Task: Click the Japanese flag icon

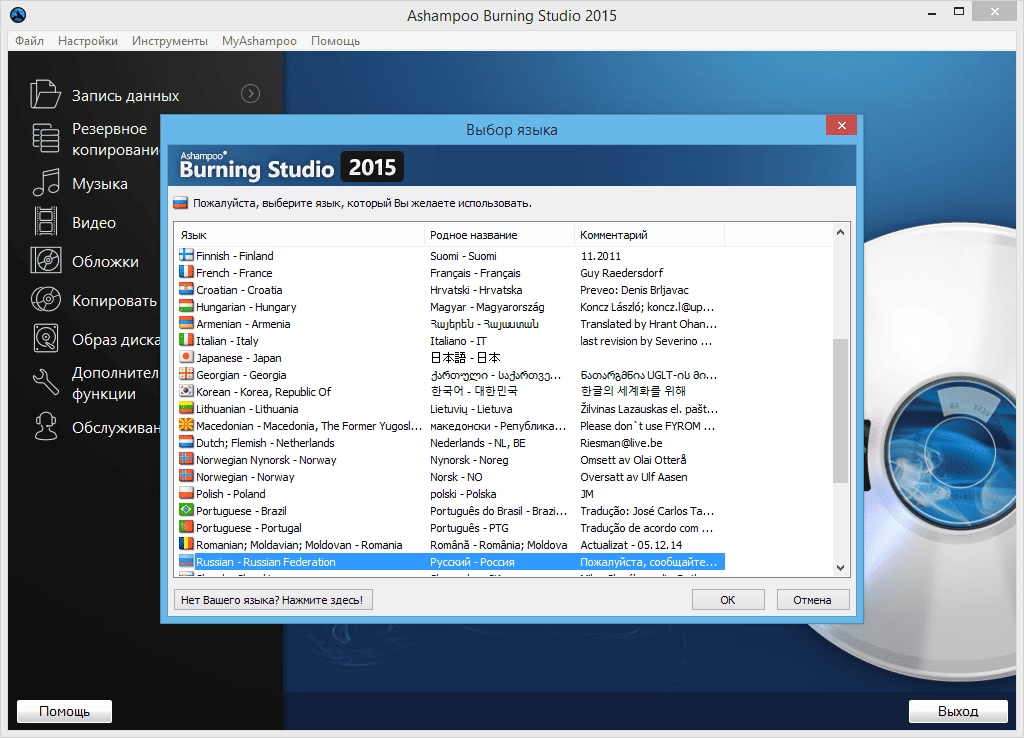Action: pyautogui.click(x=187, y=357)
